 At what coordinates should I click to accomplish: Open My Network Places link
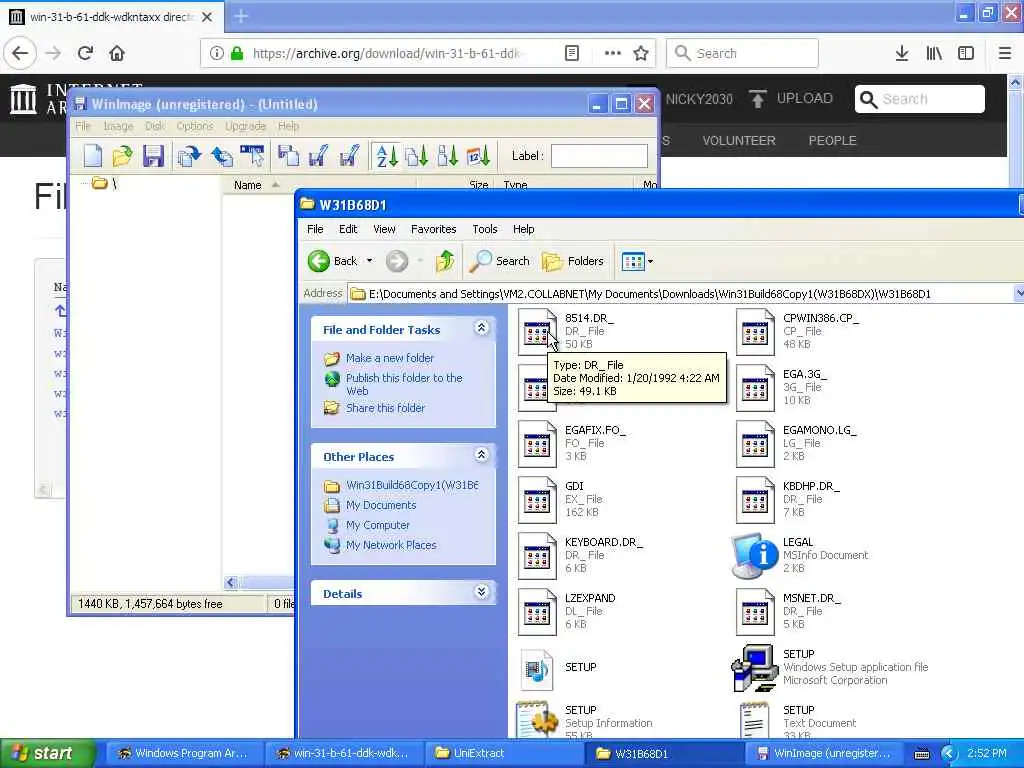(x=391, y=545)
